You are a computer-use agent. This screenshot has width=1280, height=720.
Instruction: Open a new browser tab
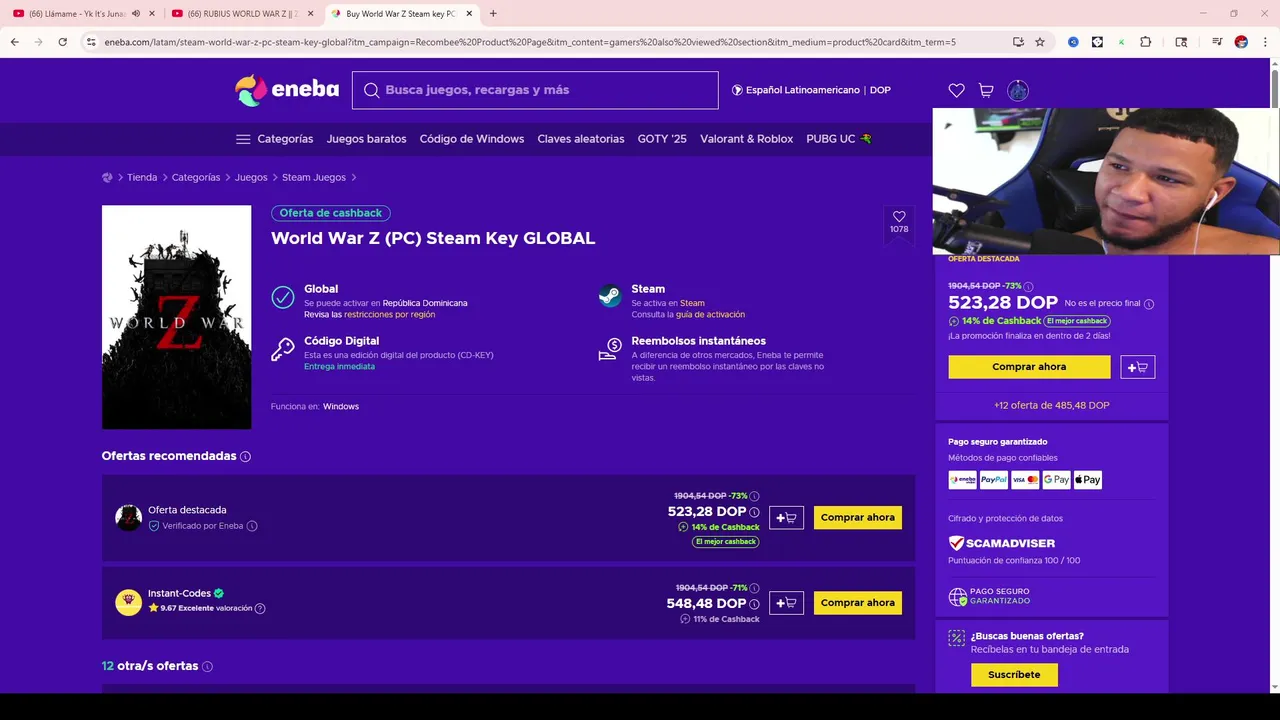493,14
